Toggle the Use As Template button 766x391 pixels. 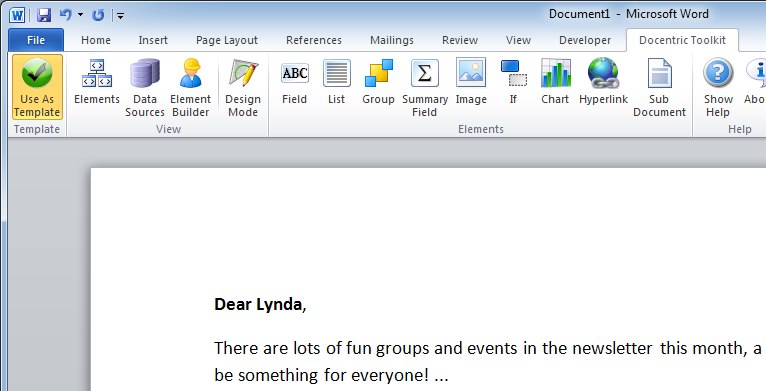[x=37, y=87]
